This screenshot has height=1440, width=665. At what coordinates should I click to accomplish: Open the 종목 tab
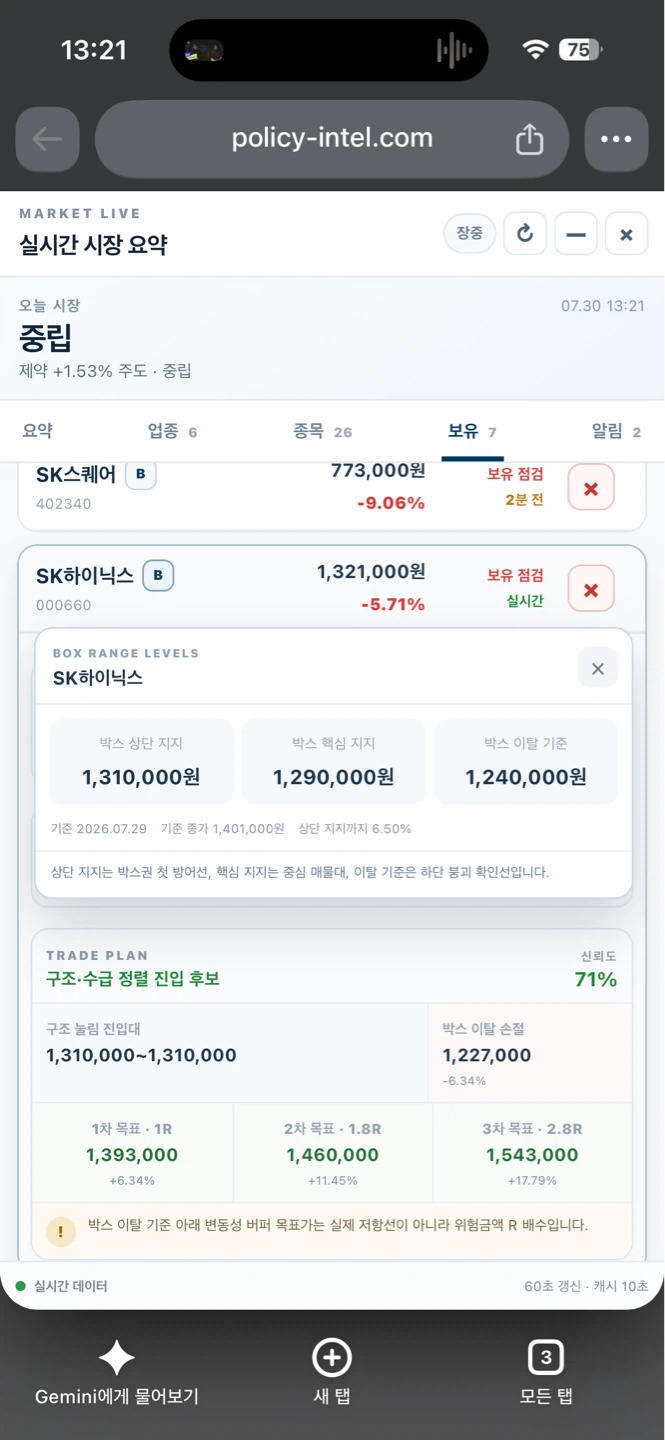tap(322, 431)
